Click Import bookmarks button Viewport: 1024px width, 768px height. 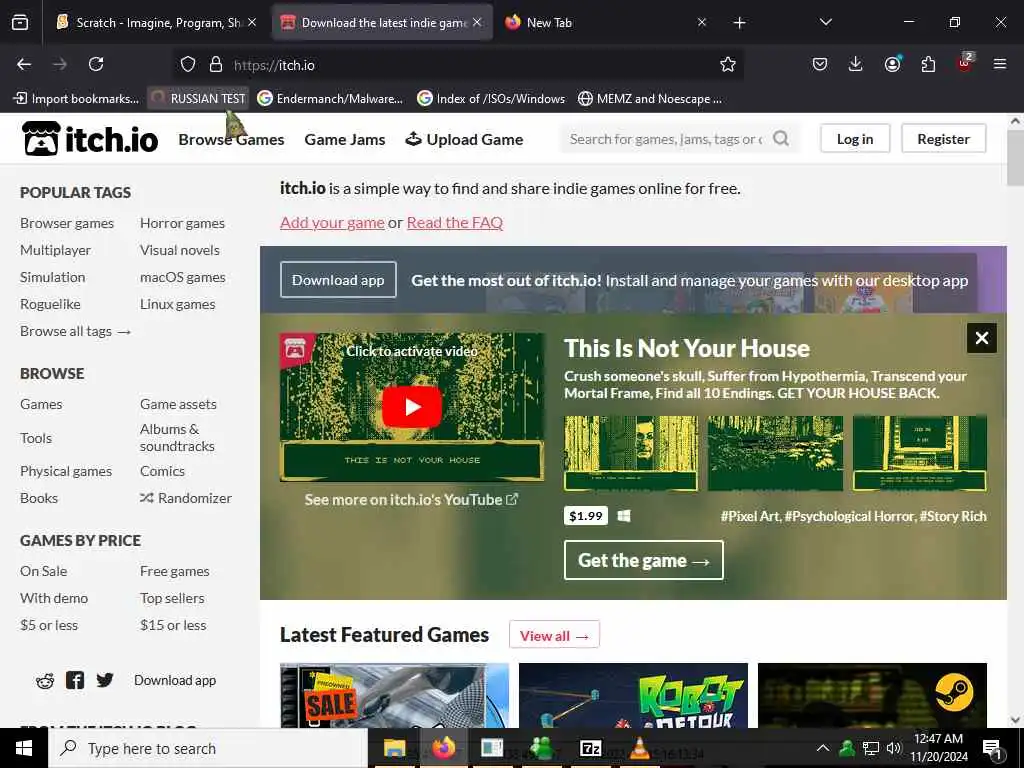(x=76, y=99)
